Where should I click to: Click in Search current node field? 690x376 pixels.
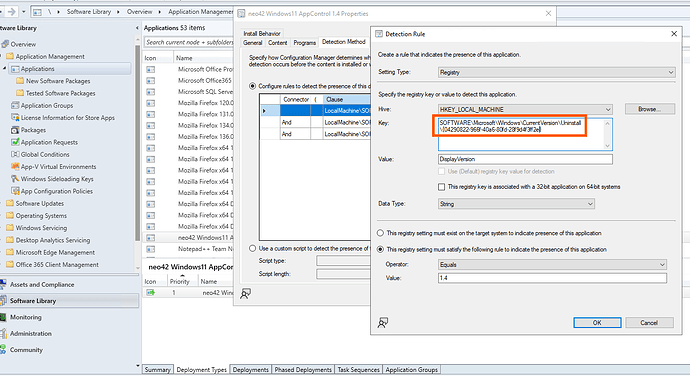189,42
